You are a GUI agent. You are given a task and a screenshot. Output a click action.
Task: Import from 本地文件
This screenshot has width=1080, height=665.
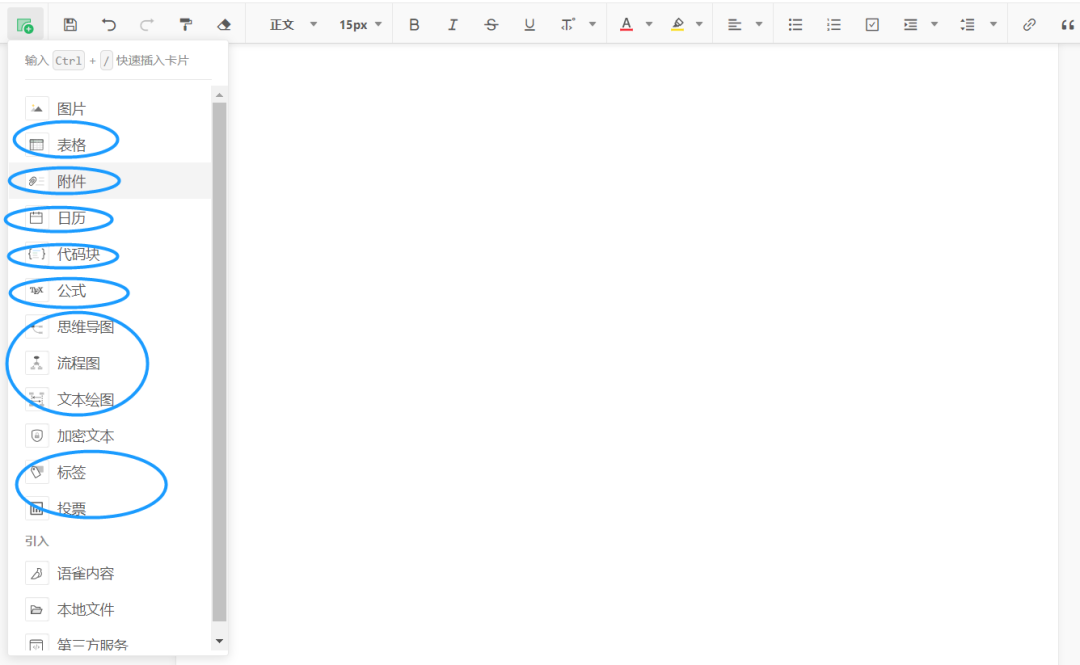click(x=85, y=609)
